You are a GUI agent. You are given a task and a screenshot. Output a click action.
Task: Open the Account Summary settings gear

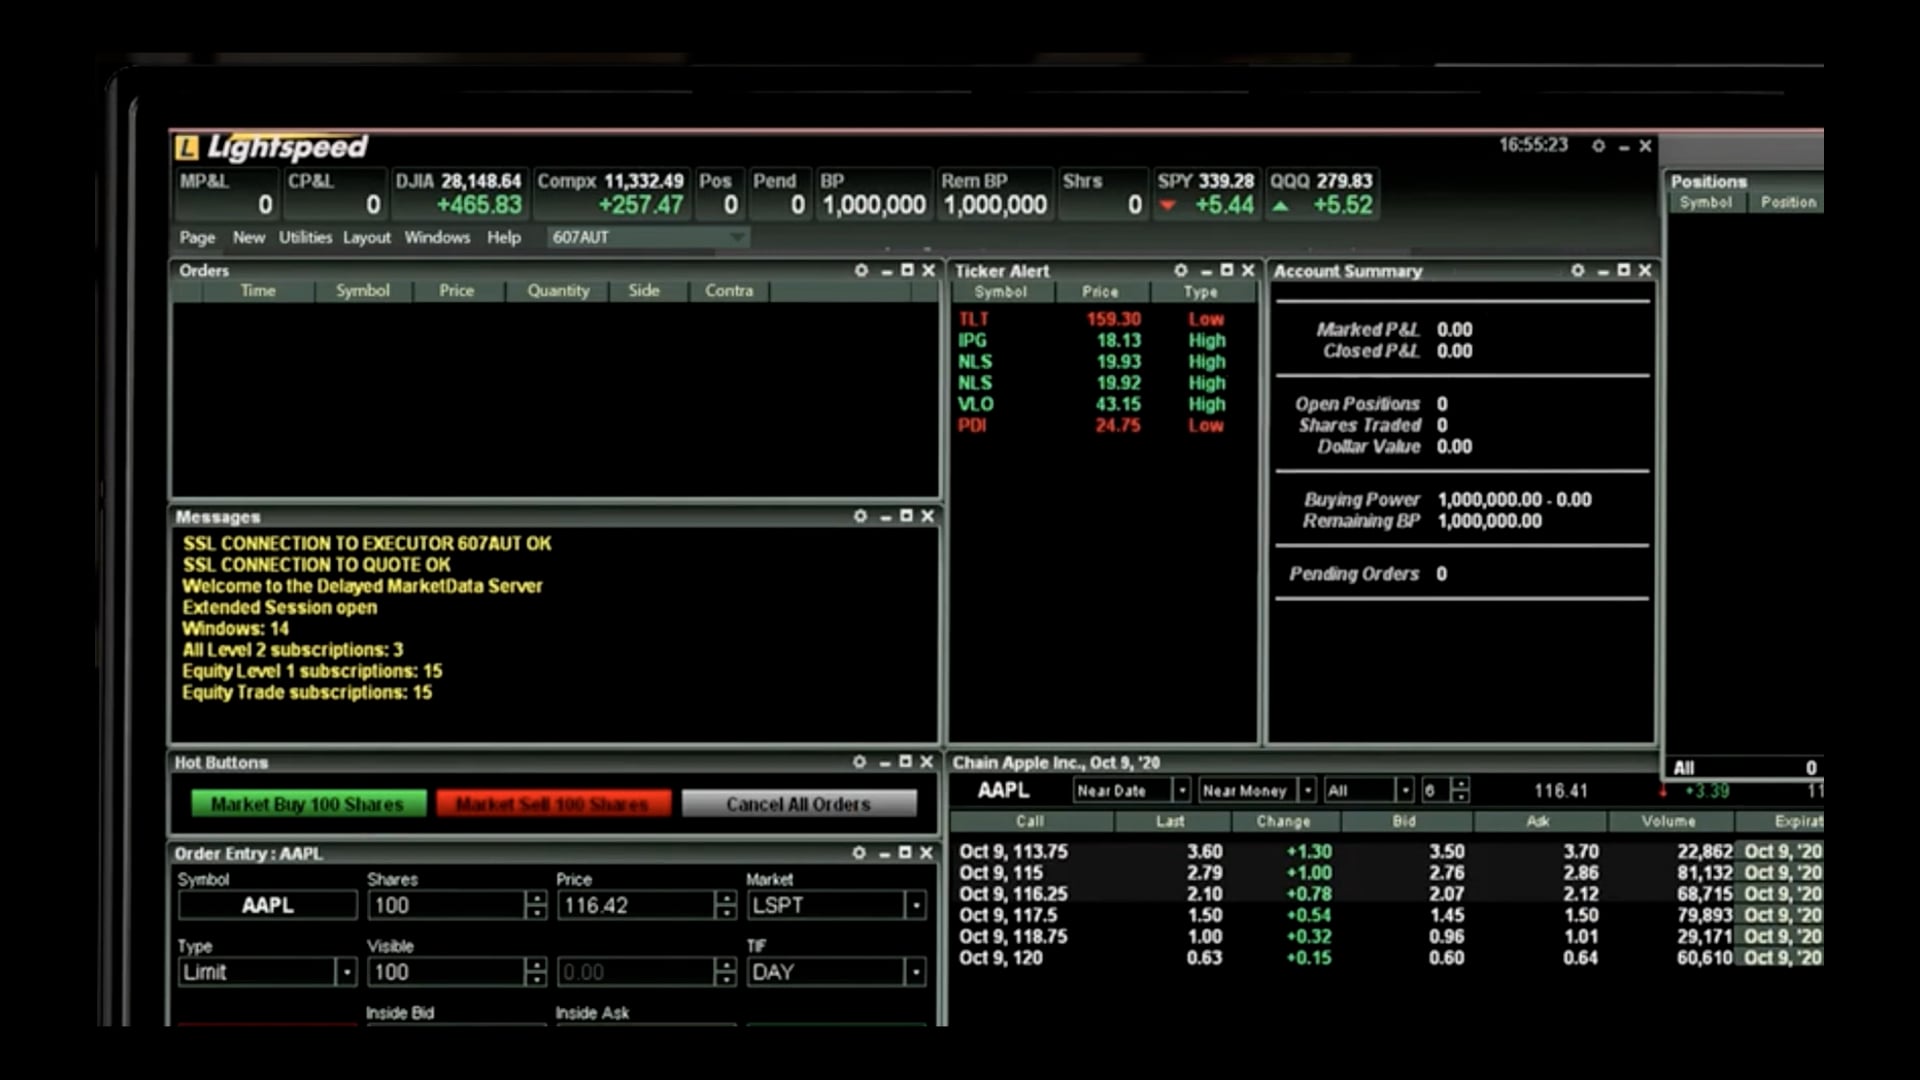[x=1578, y=271]
